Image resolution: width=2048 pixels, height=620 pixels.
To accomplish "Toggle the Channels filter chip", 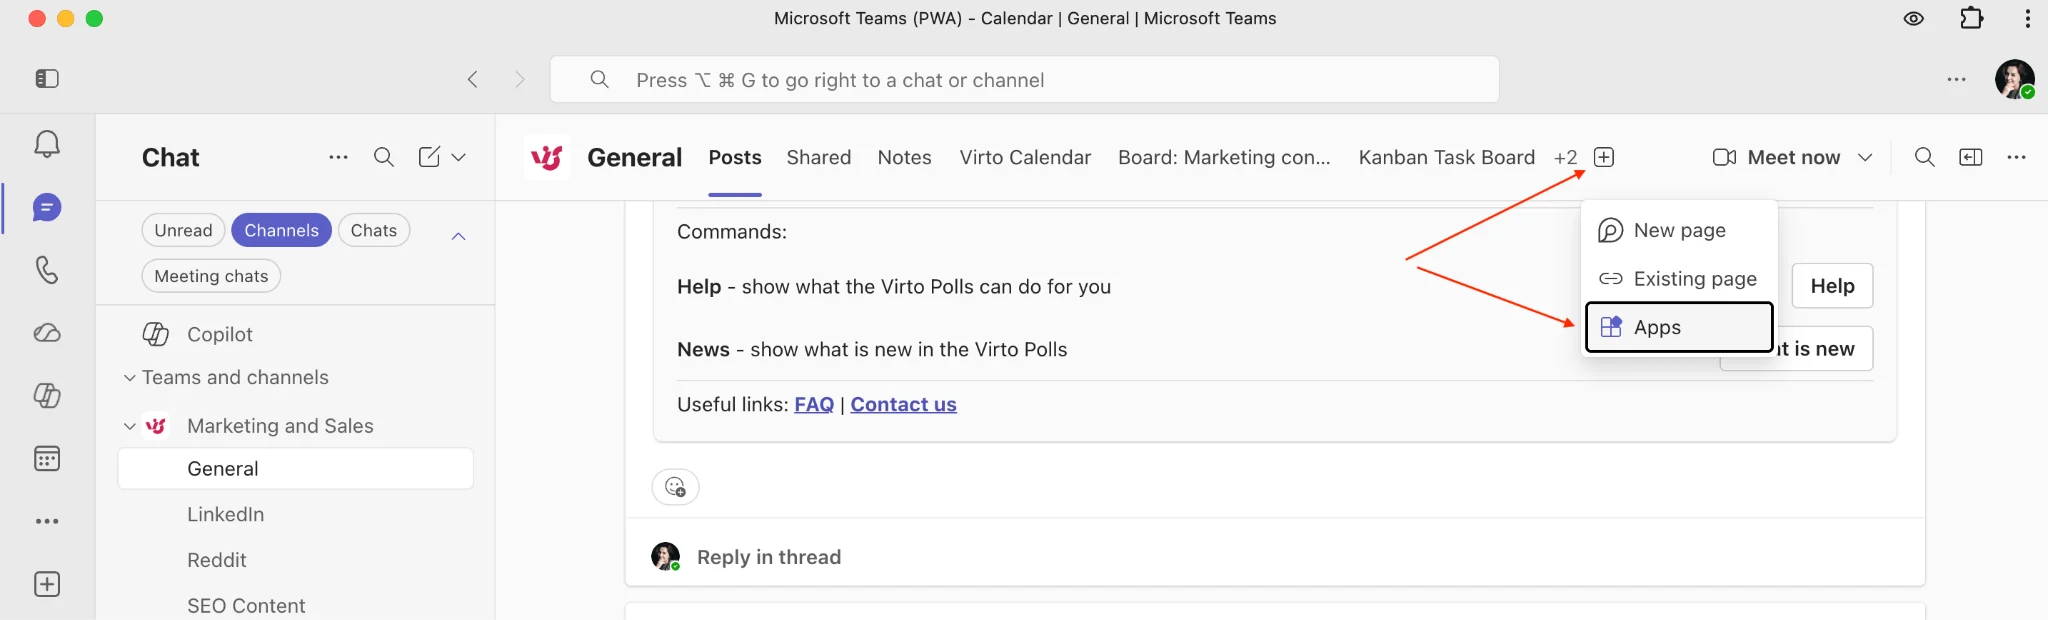I will [281, 230].
